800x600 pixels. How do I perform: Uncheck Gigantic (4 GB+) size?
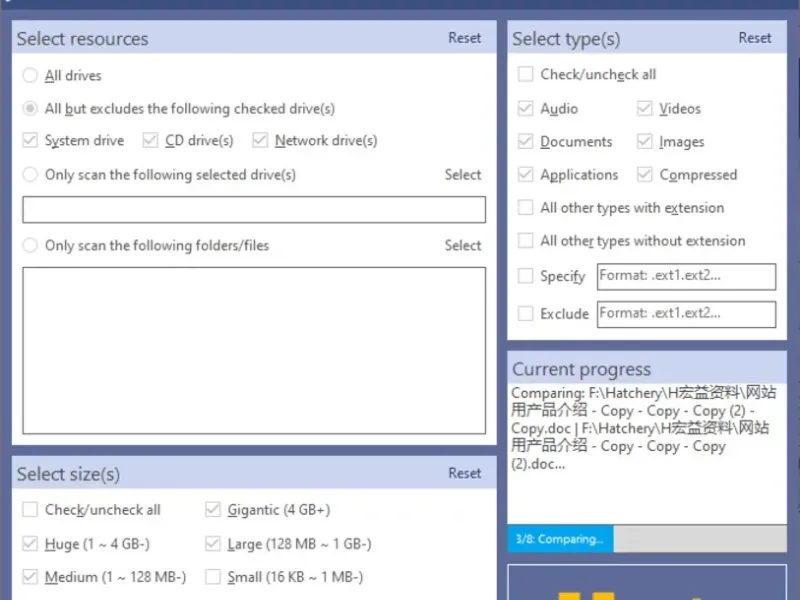(x=213, y=510)
